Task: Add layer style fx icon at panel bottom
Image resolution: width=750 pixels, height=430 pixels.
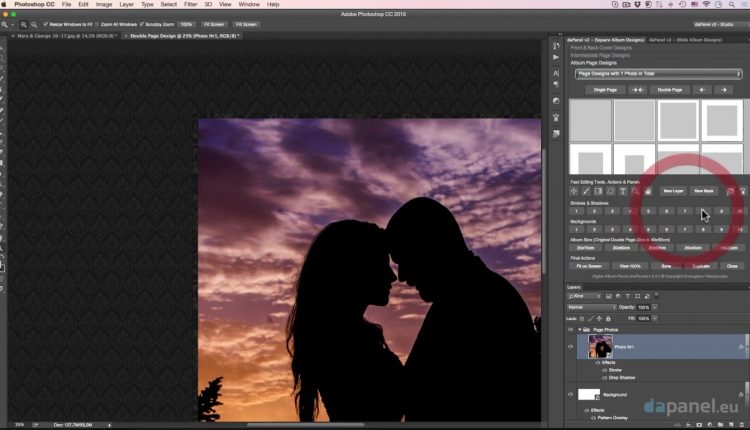Action: tap(688, 425)
